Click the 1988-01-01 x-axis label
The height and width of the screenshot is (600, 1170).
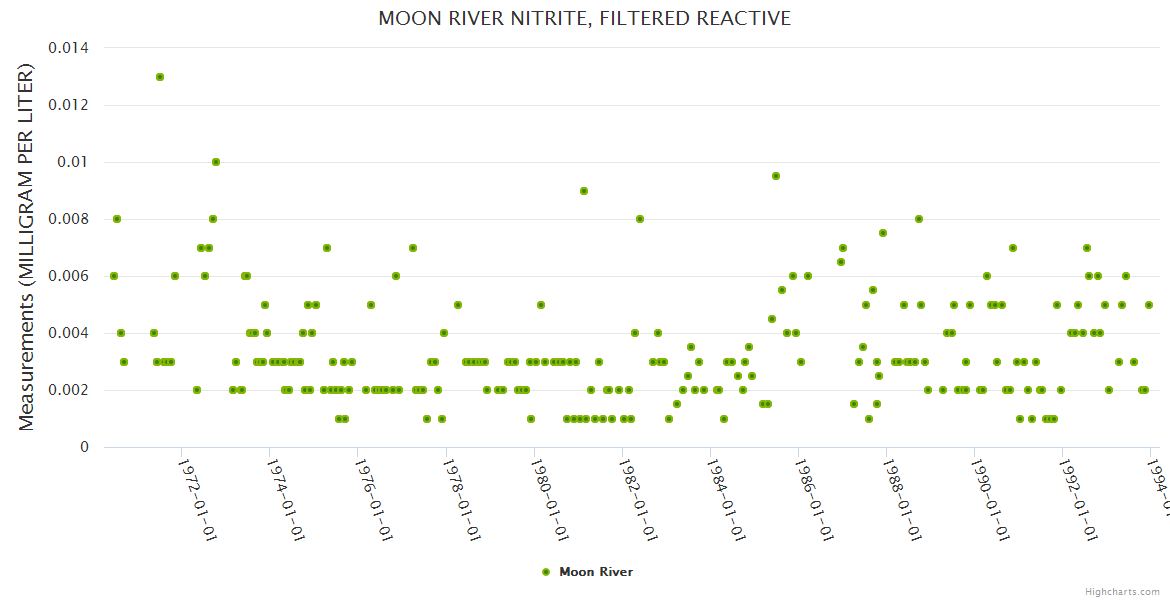pyautogui.click(x=902, y=485)
